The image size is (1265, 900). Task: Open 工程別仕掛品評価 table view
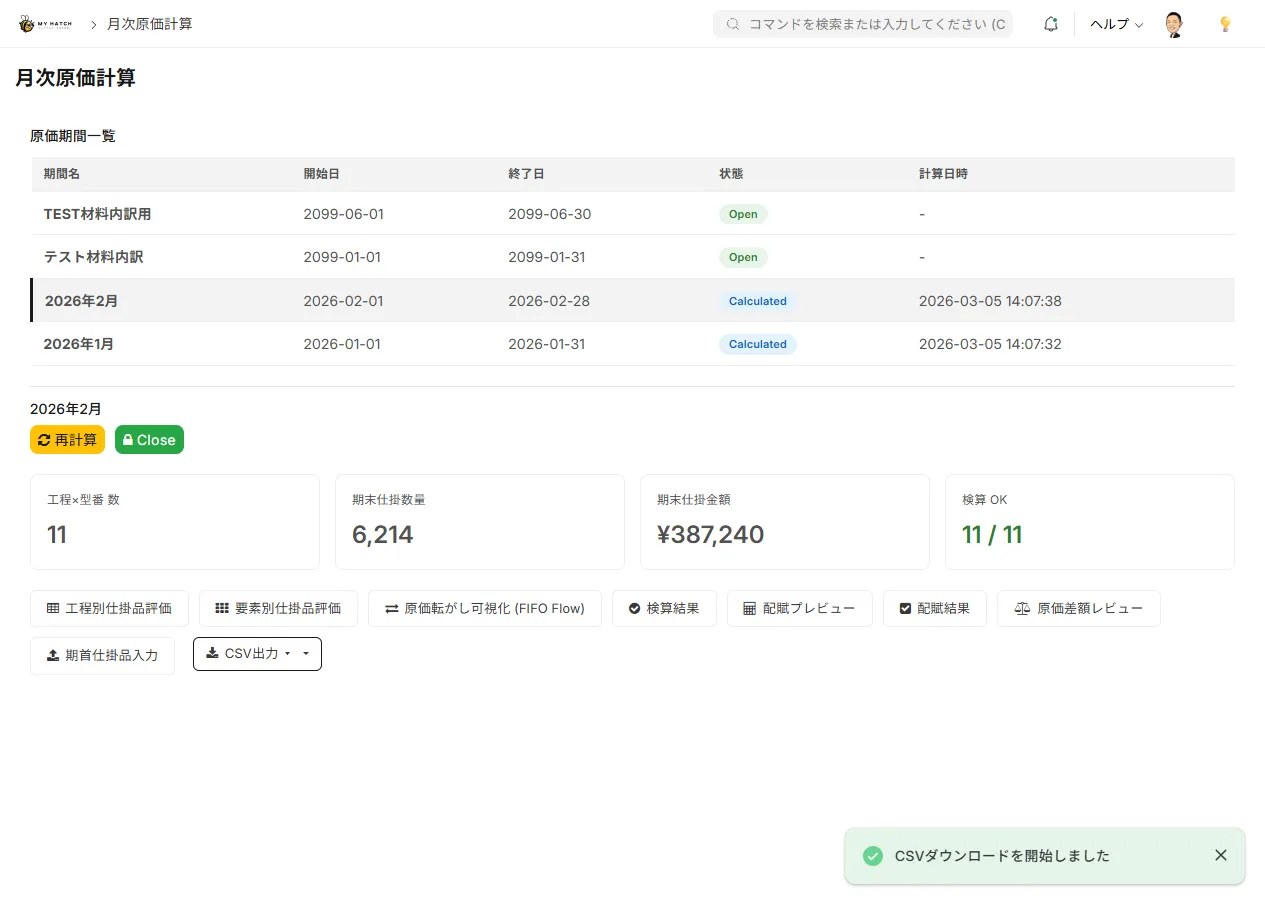coord(109,608)
